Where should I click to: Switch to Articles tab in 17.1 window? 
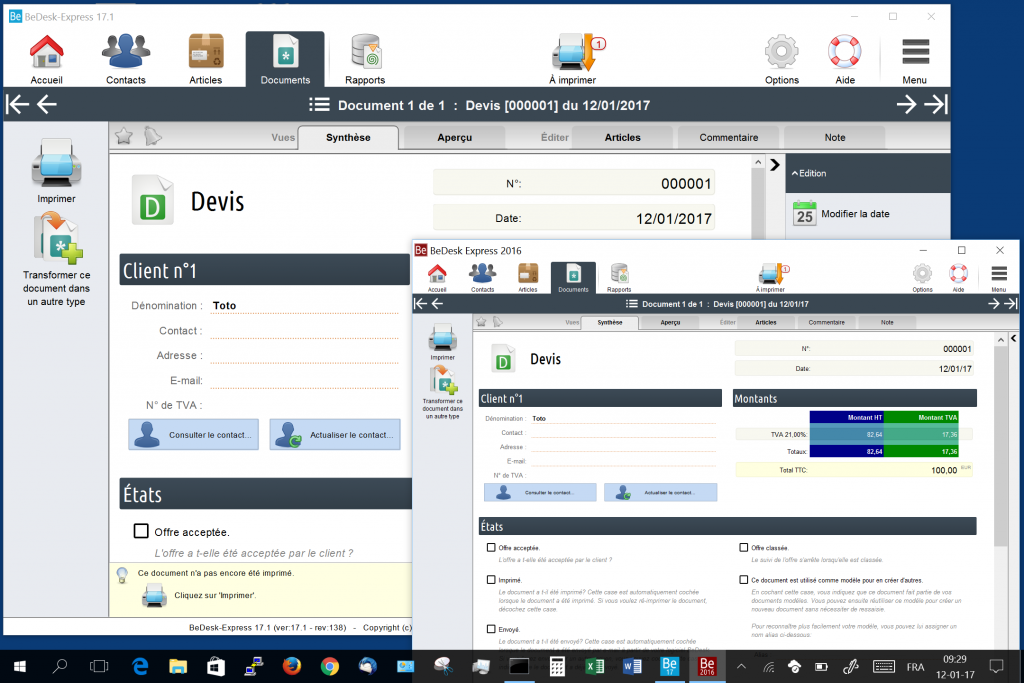tap(622, 138)
